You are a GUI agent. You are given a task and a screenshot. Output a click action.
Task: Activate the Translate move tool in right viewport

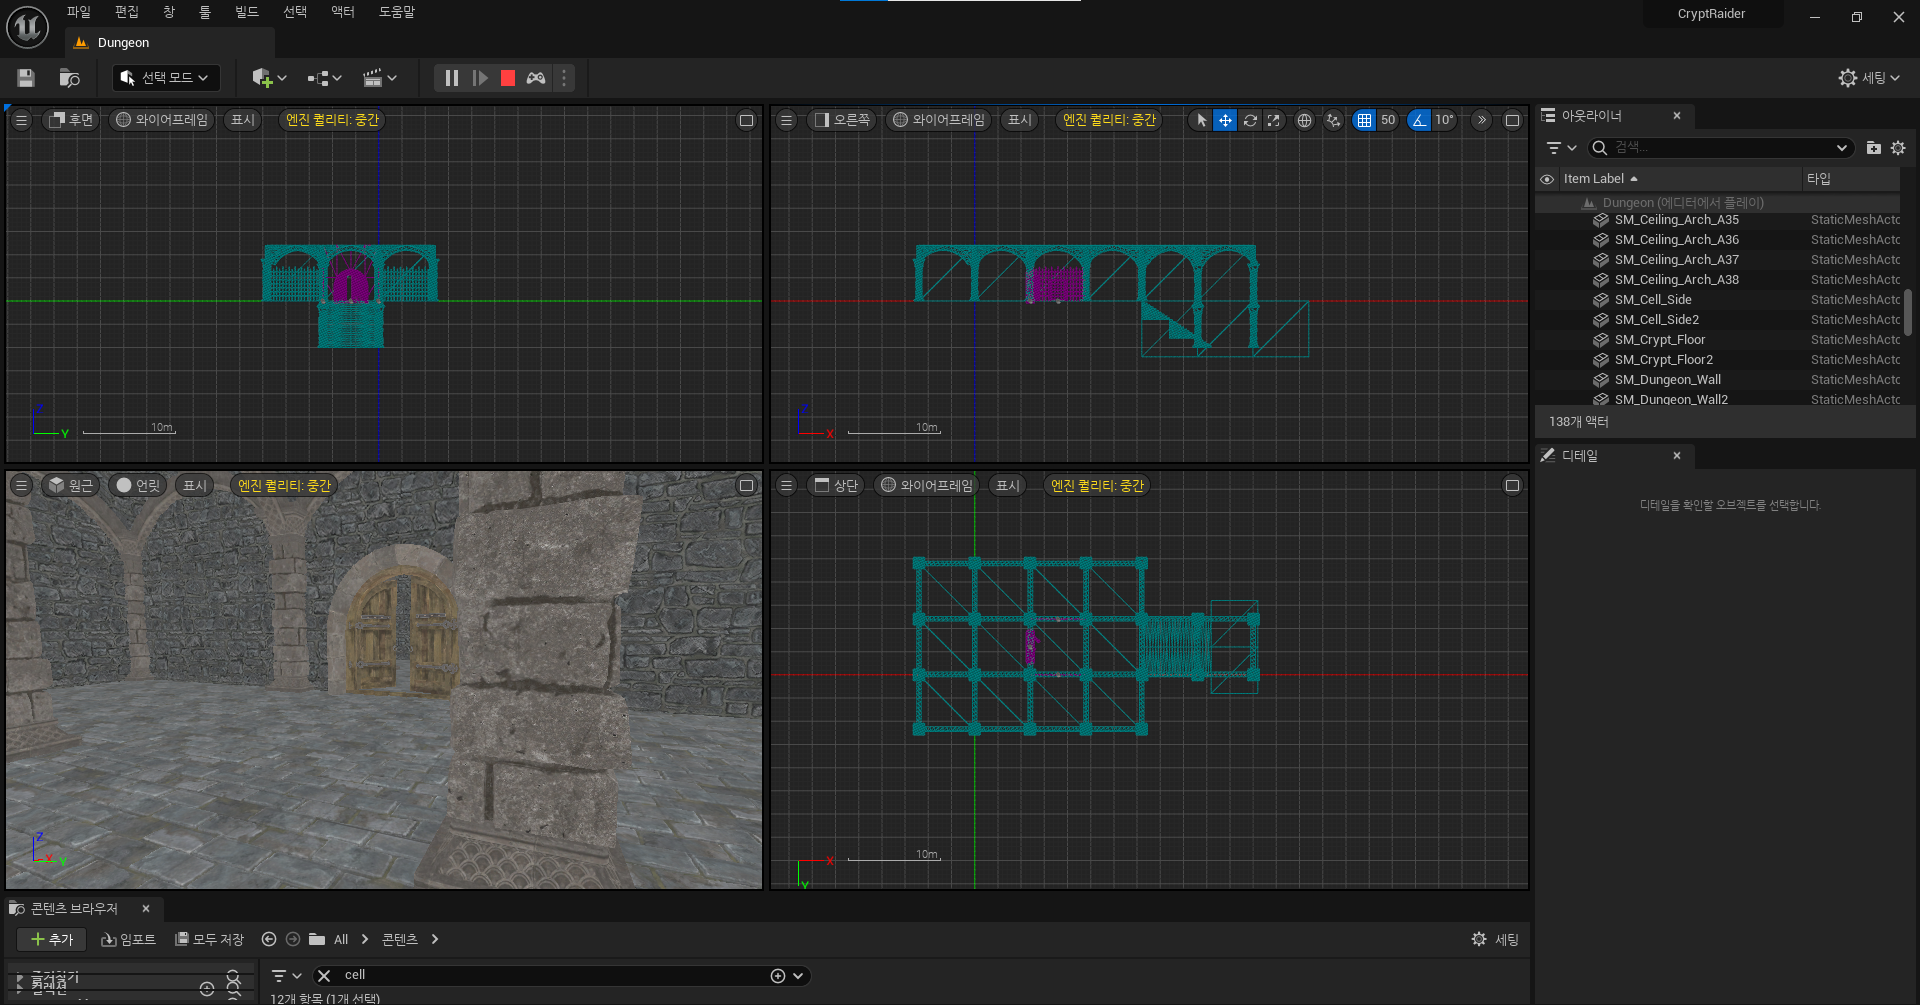click(1225, 120)
